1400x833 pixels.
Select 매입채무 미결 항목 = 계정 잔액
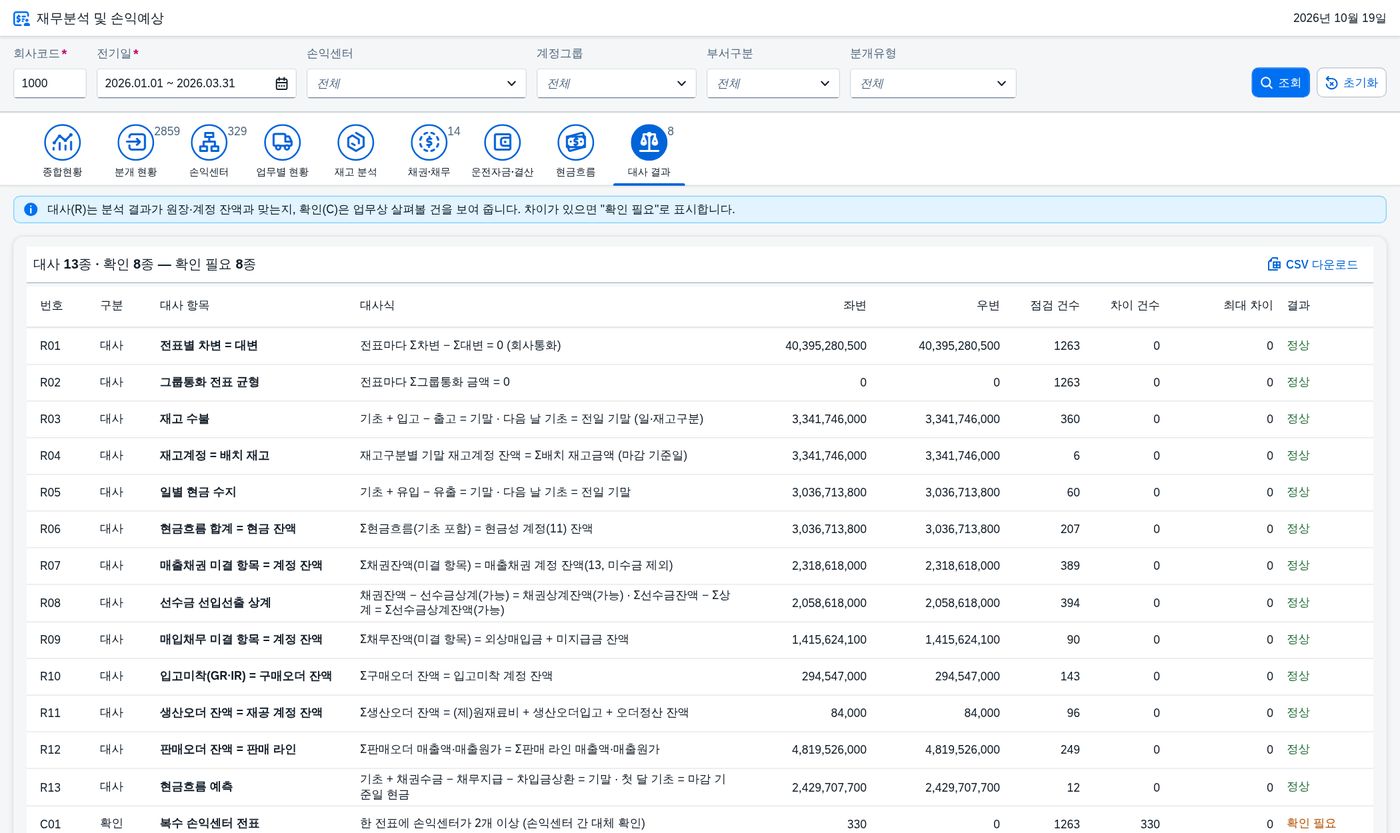241,639
